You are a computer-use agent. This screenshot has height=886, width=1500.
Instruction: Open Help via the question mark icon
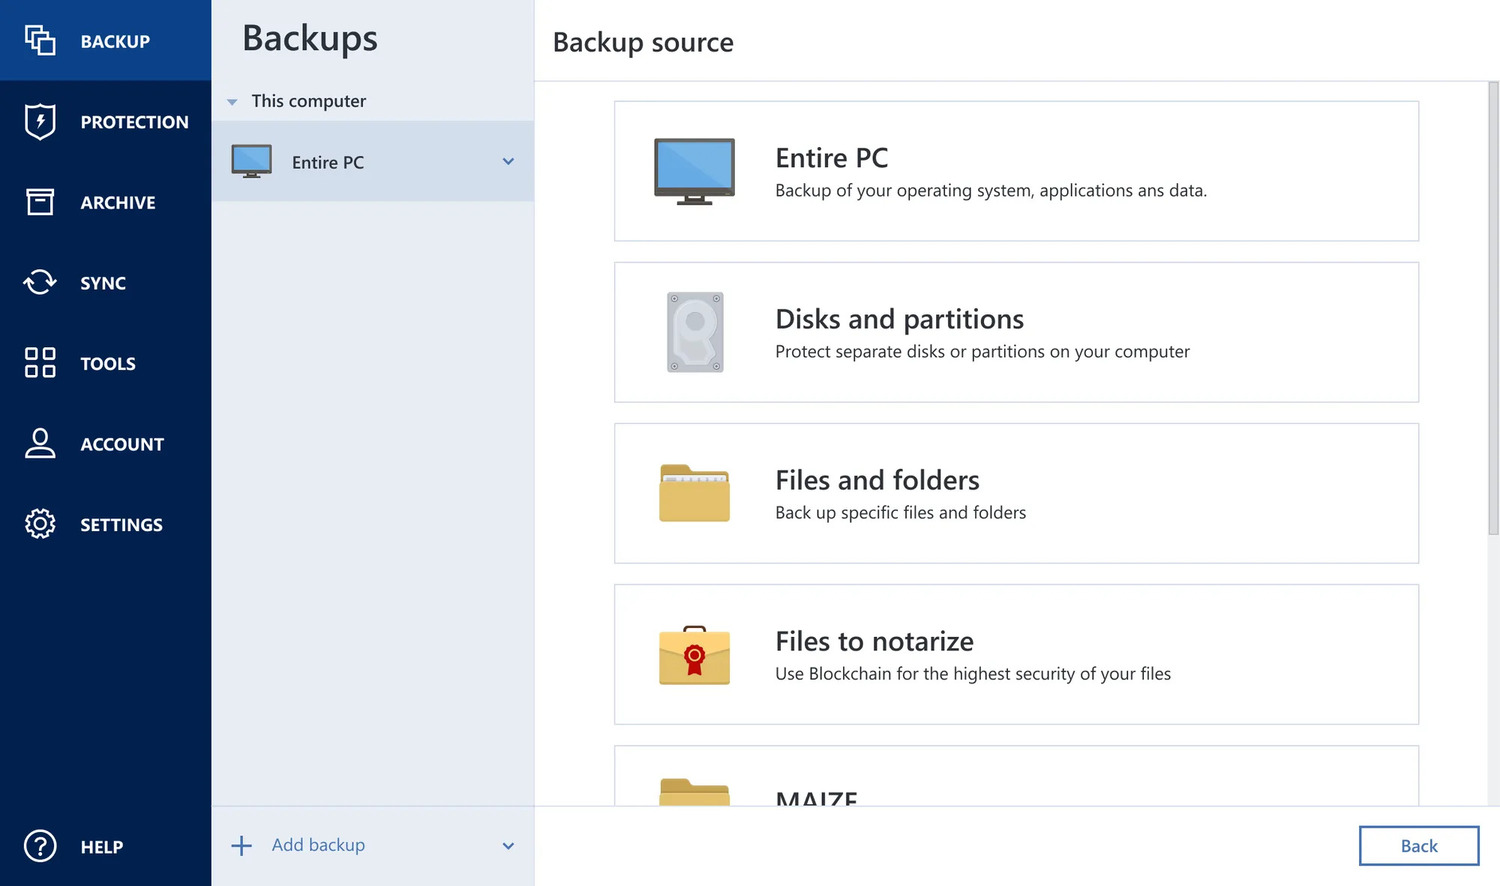pos(40,846)
